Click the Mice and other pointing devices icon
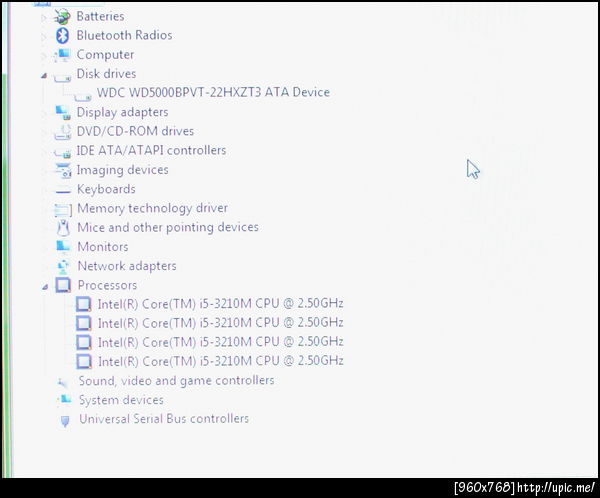Image resolution: width=600 pixels, height=498 pixels. pos(63,228)
